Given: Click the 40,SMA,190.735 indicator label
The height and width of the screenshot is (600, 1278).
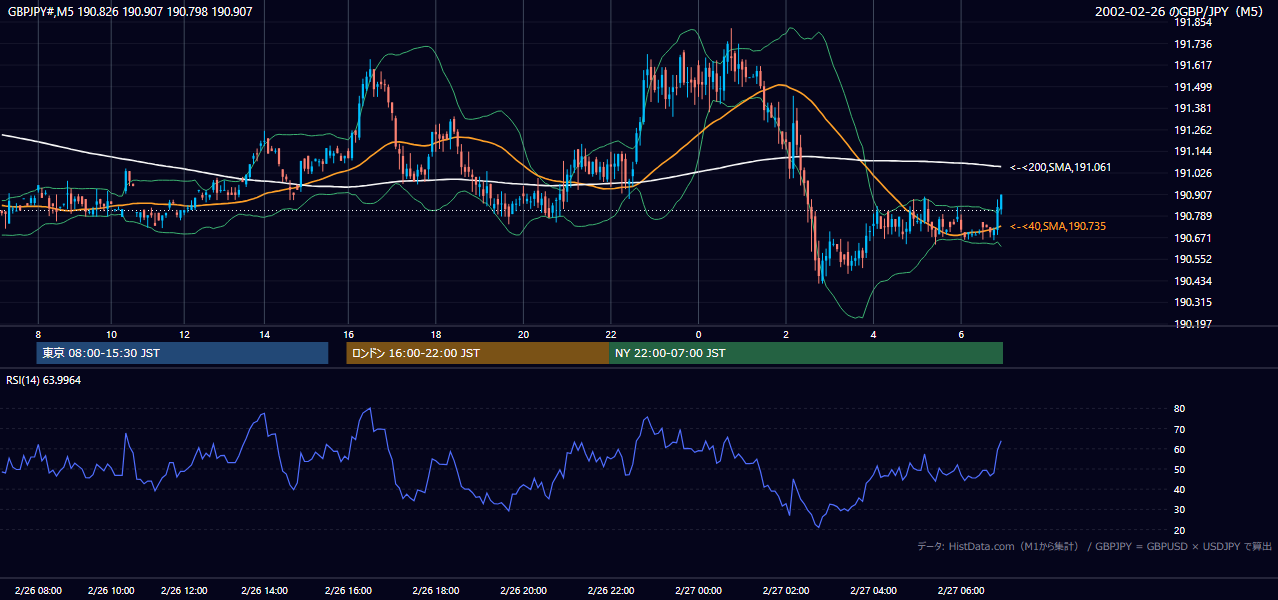Looking at the screenshot, I should (x=1058, y=227).
